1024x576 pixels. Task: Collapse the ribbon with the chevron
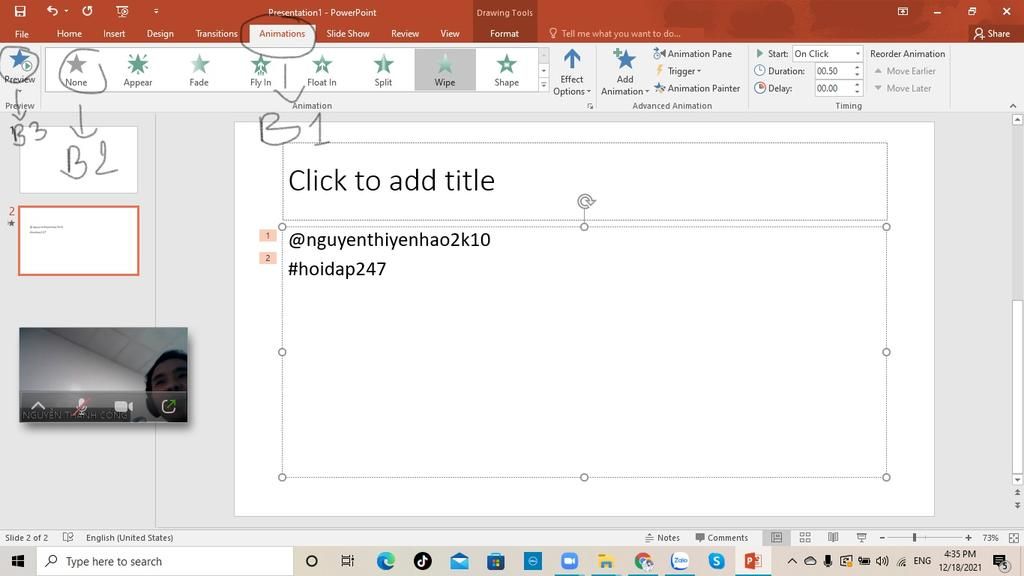click(1013, 106)
